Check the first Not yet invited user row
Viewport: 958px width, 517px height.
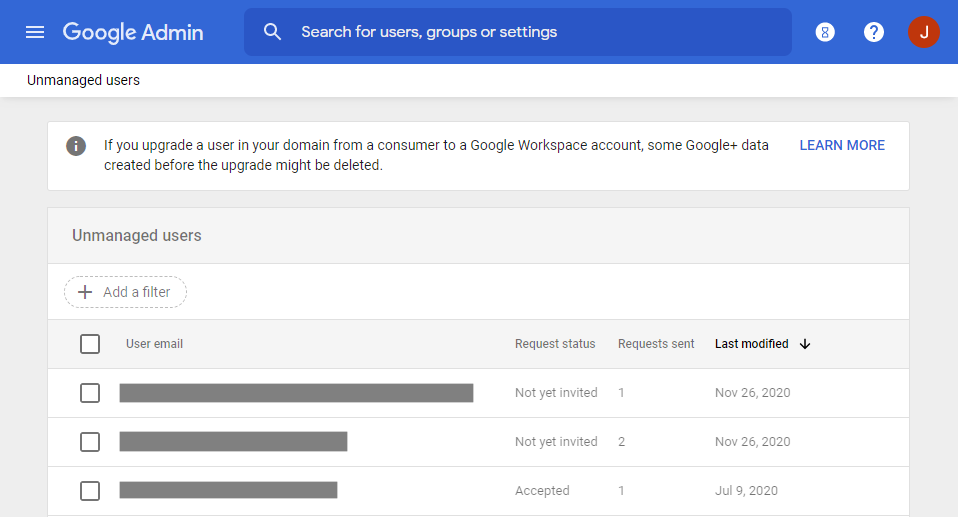point(90,393)
